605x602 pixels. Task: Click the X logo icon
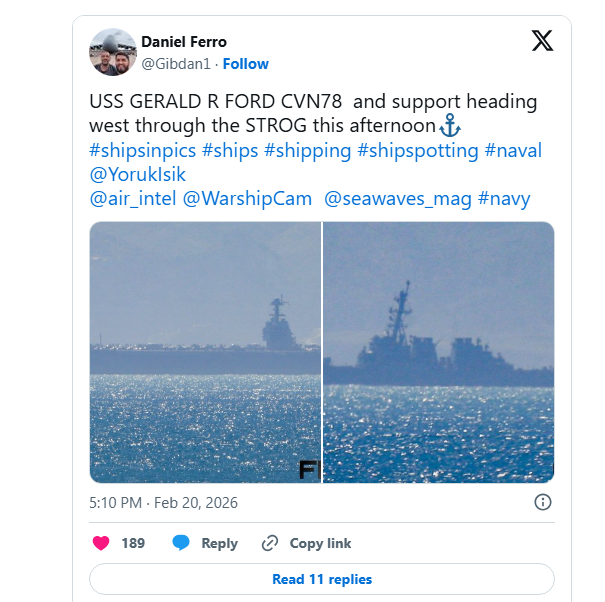[x=541, y=41]
